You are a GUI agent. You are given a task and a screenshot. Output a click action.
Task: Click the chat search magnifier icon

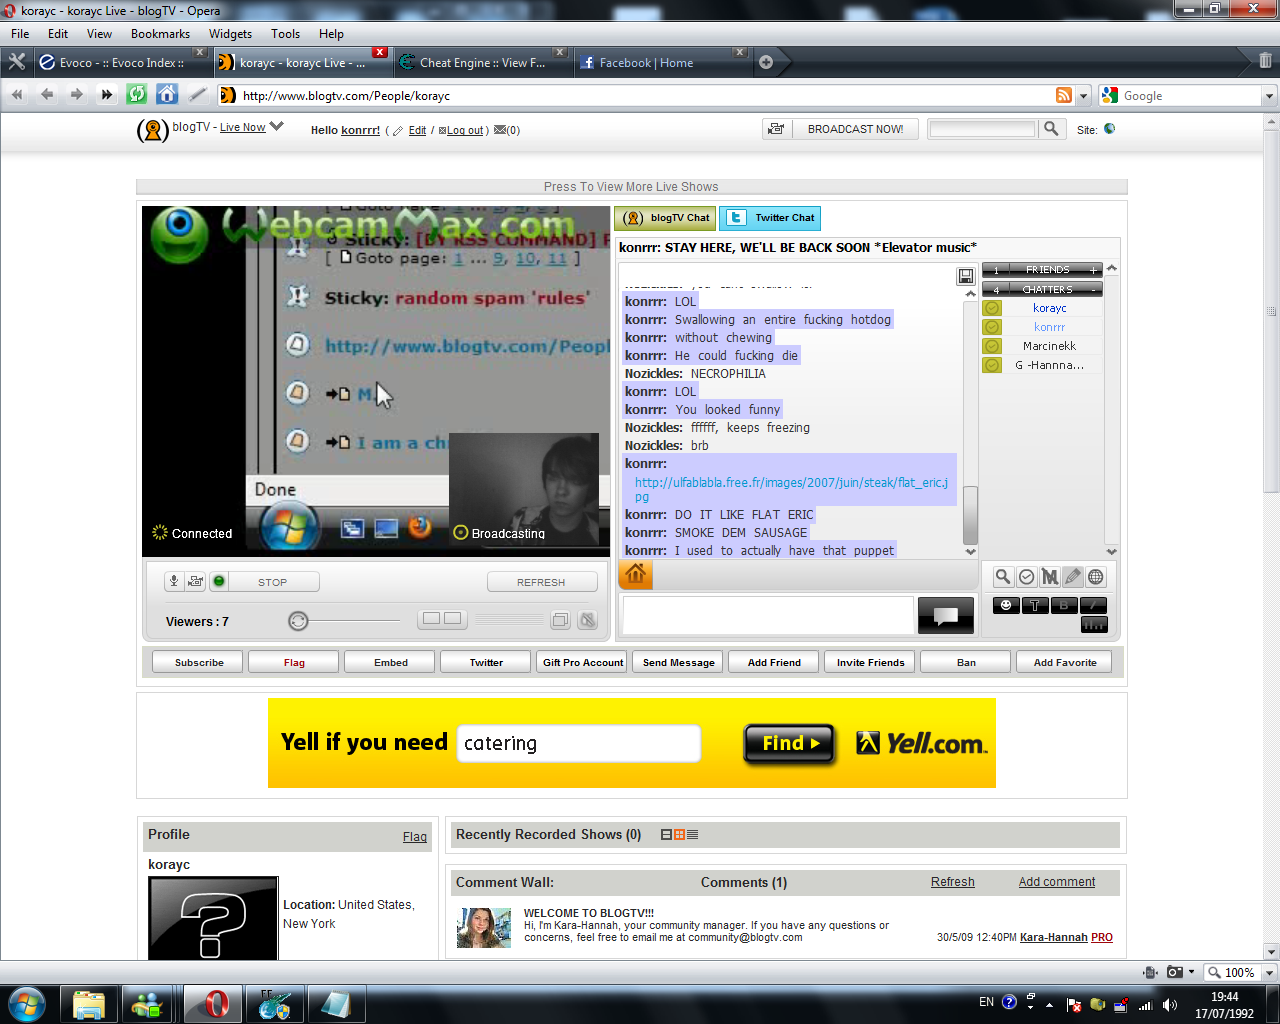[1003, 577]
